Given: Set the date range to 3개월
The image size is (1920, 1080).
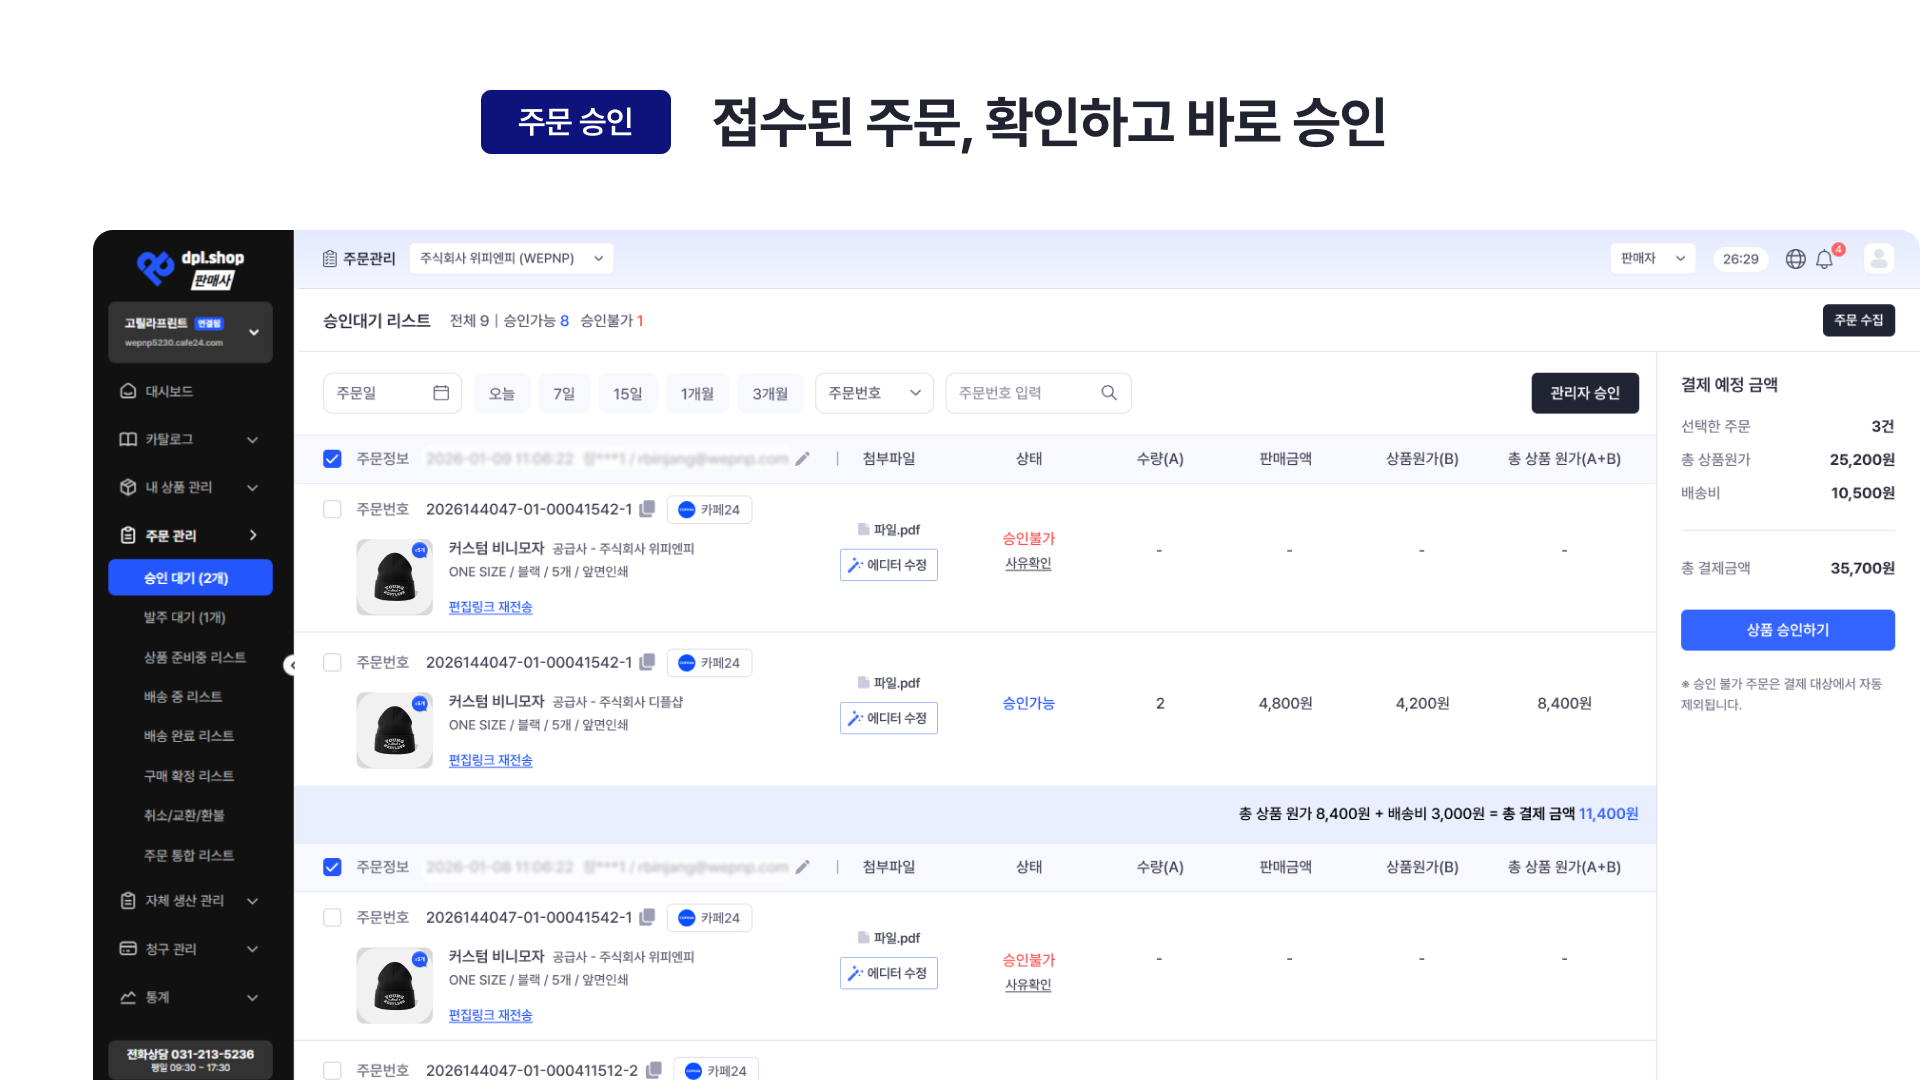Looking at the screenshot, I should click(770, 393).
